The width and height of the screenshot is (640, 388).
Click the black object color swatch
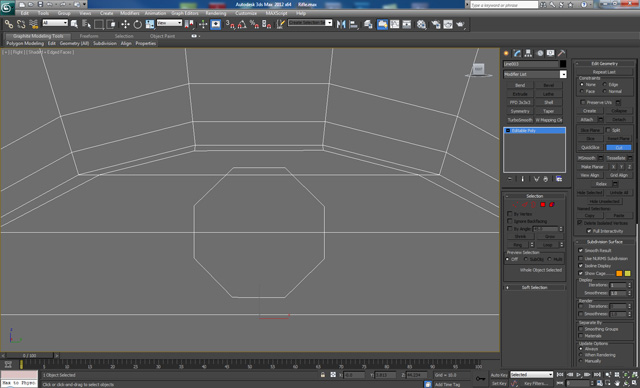coord(563,64)
